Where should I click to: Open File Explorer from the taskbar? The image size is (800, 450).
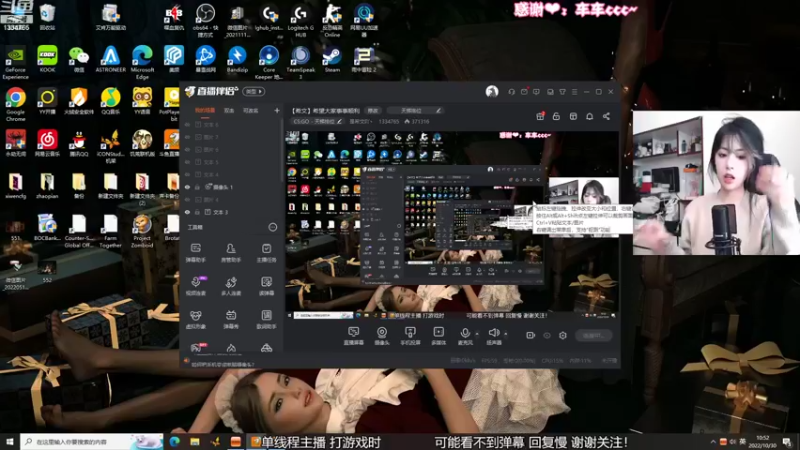click(x=195, y=441)
